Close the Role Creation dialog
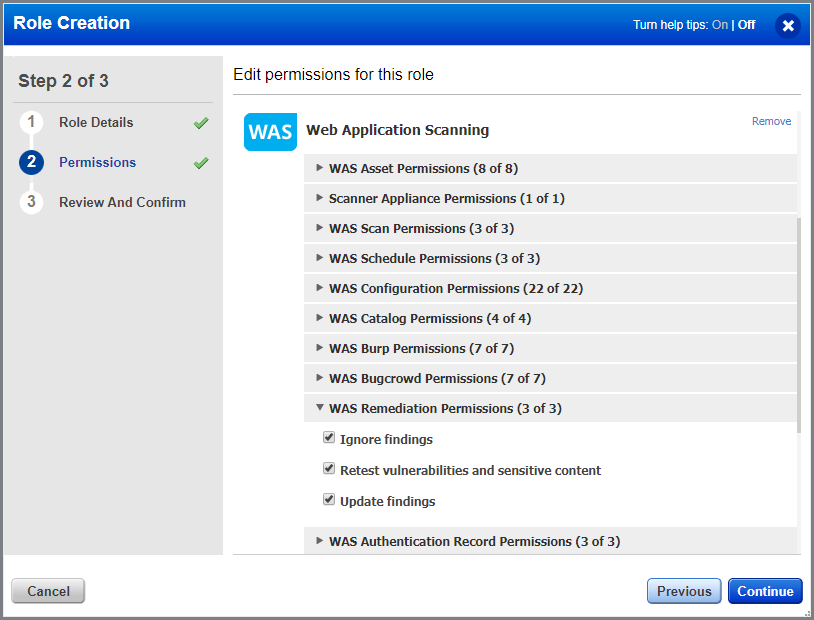 point(788,25)
